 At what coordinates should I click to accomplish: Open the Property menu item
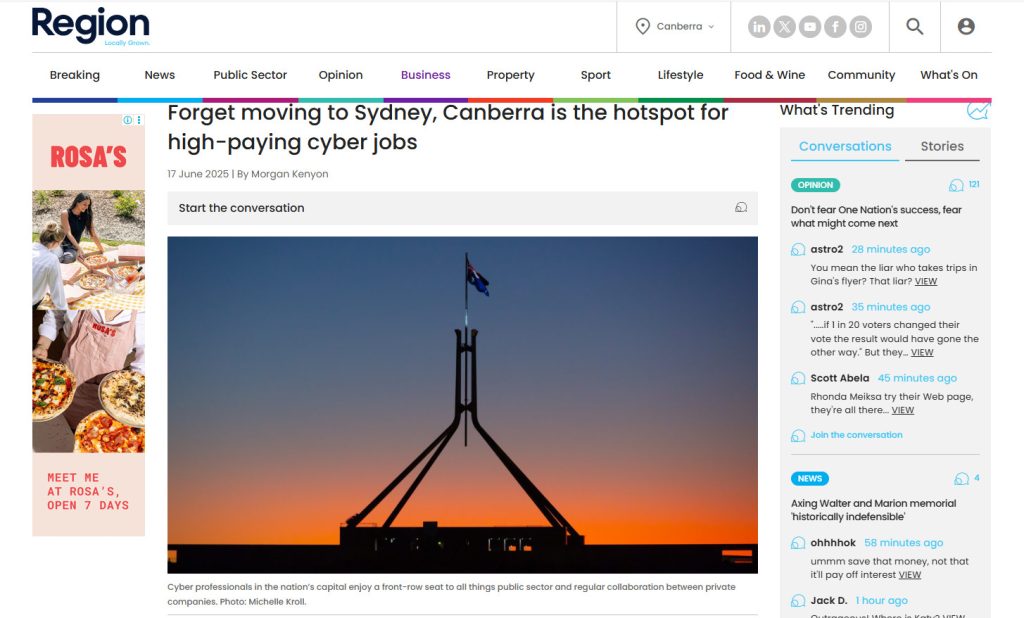(x=510, y=75)
